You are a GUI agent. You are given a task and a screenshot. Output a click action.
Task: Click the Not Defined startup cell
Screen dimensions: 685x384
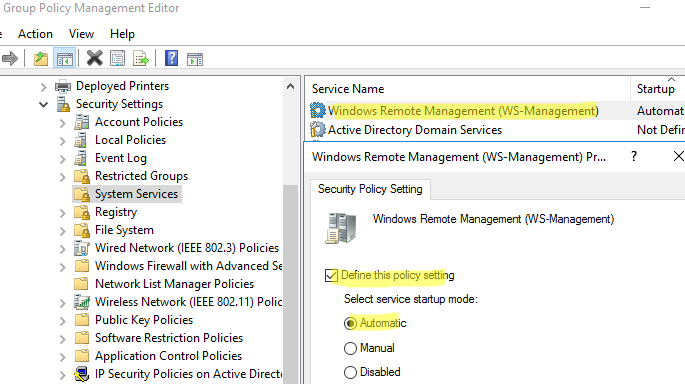point(660,130)
